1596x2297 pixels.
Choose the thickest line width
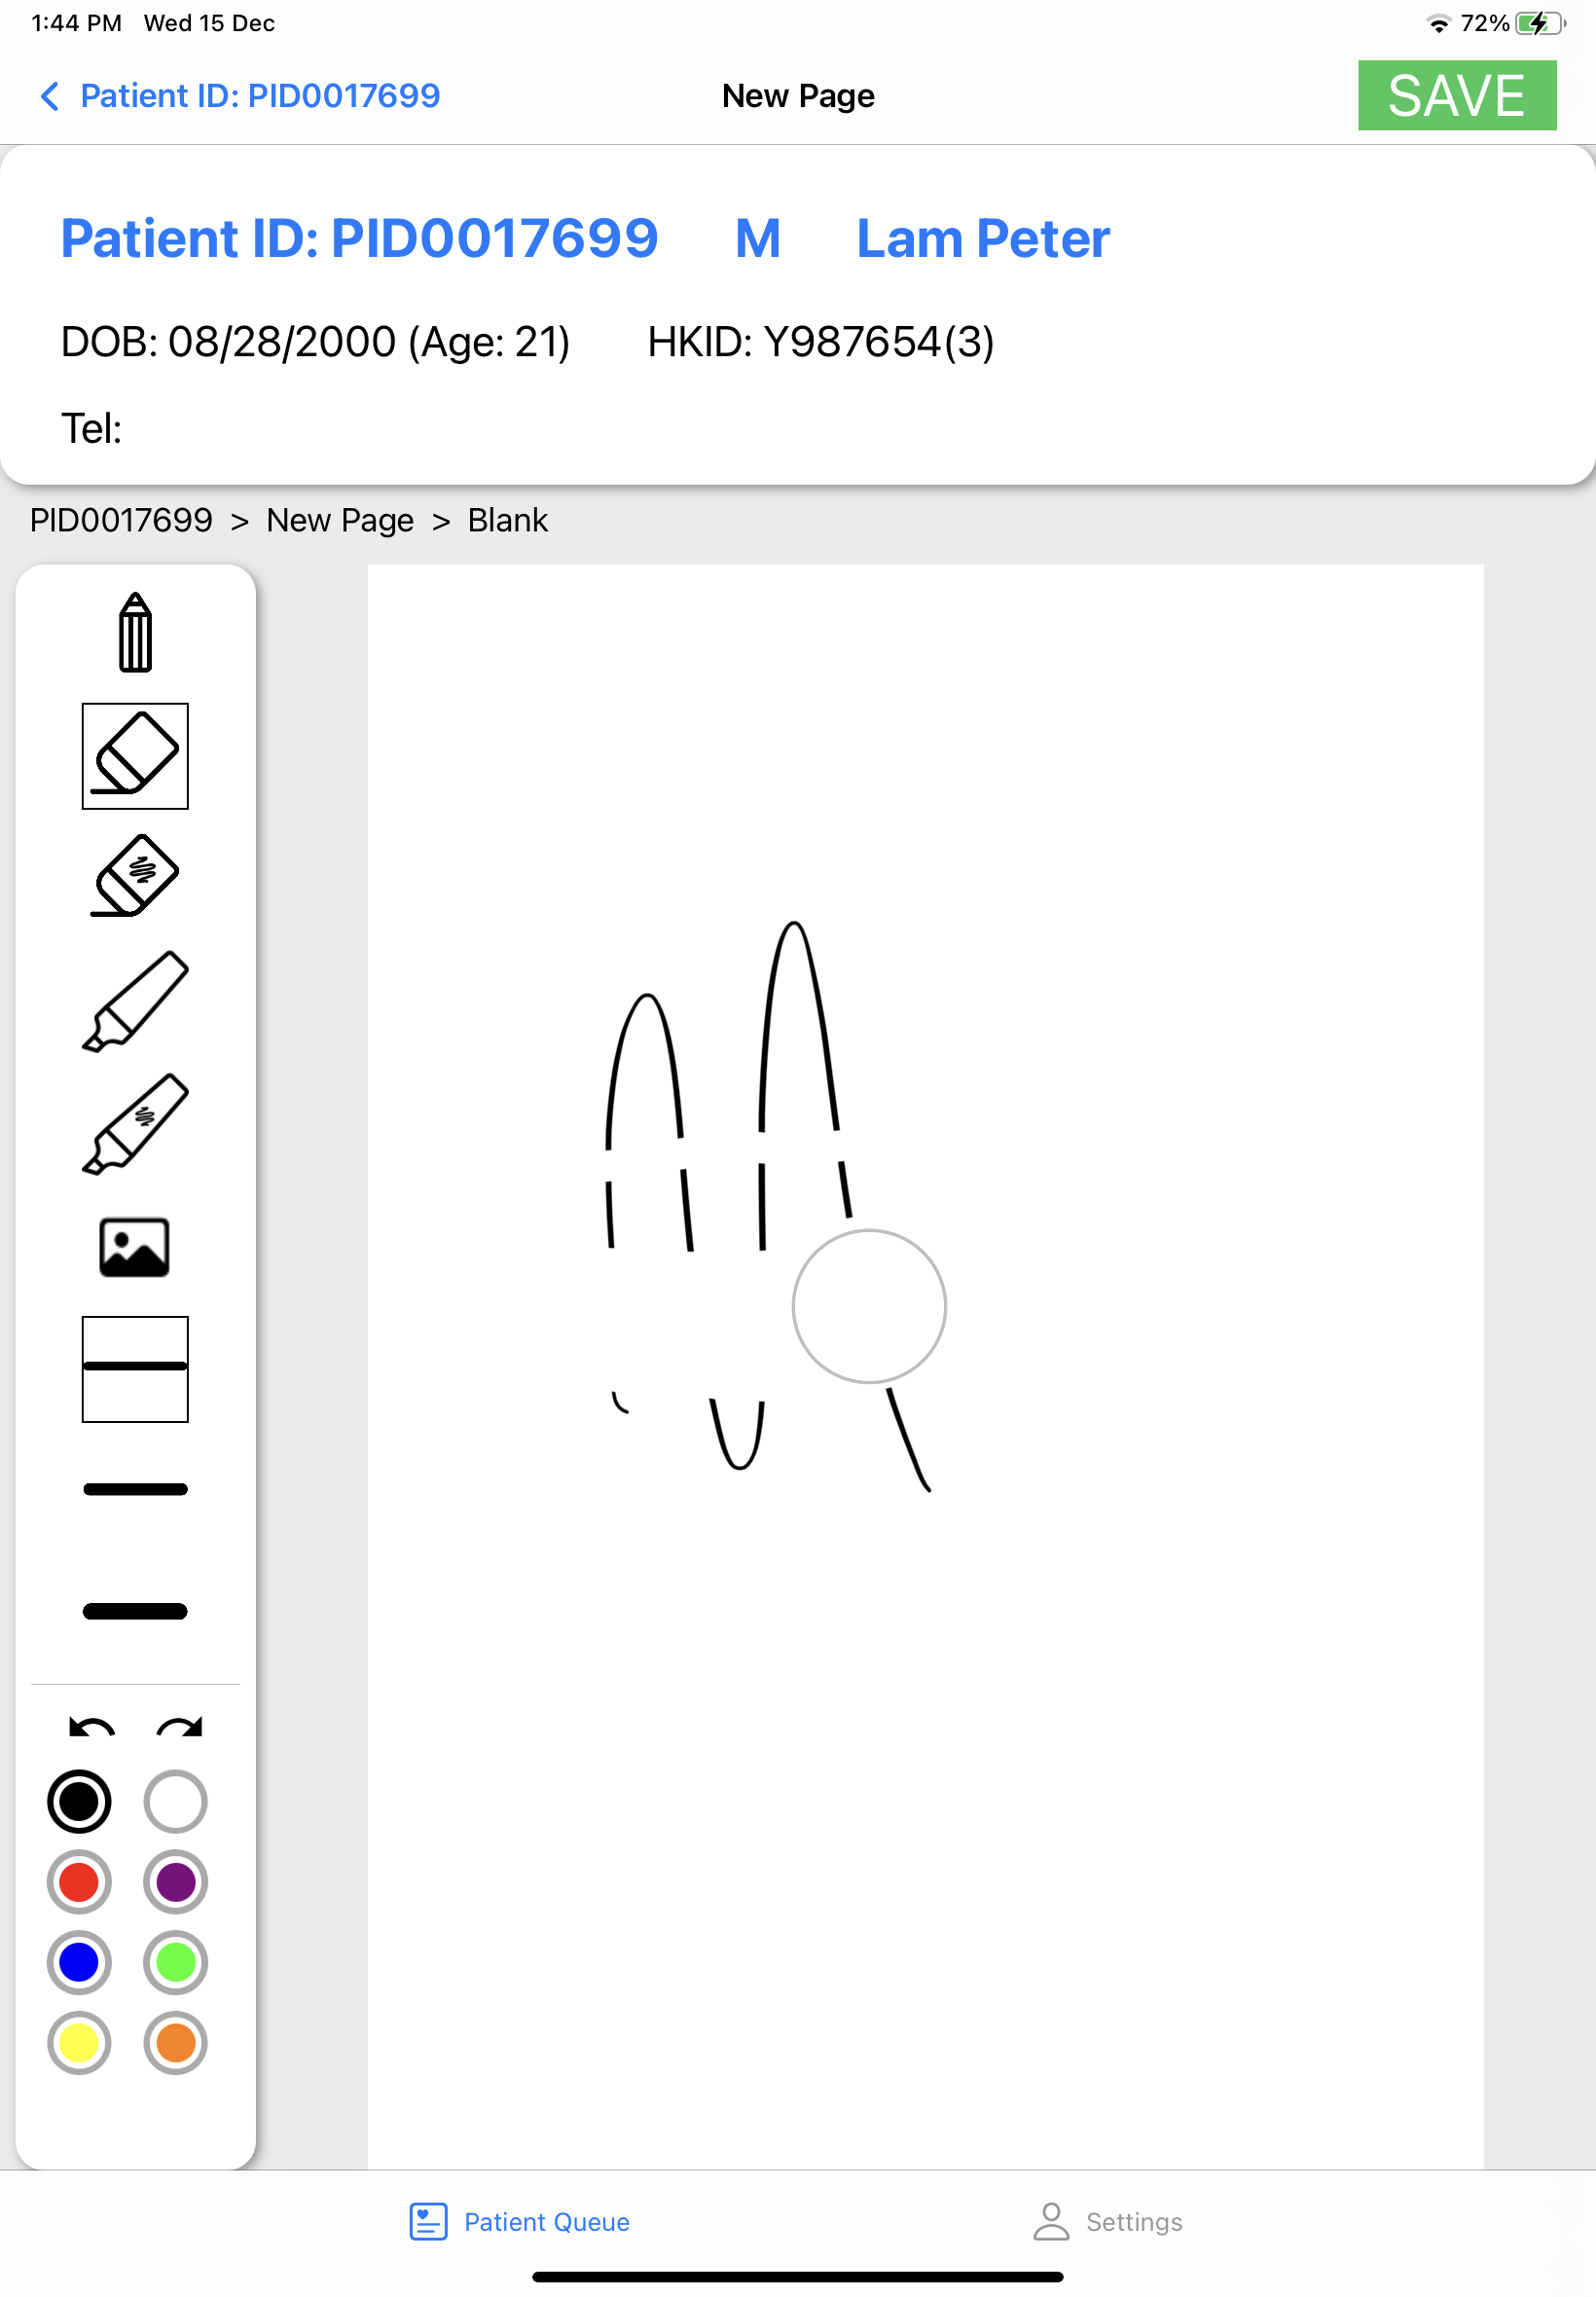pyautogui.click(x=135, y=1611)
